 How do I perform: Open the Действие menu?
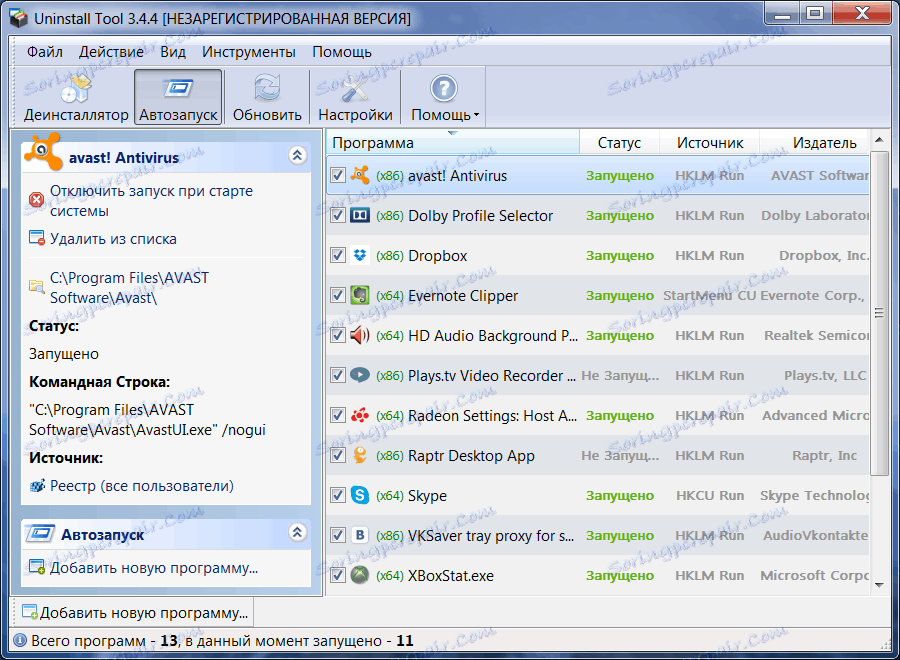tap(111, 52)
